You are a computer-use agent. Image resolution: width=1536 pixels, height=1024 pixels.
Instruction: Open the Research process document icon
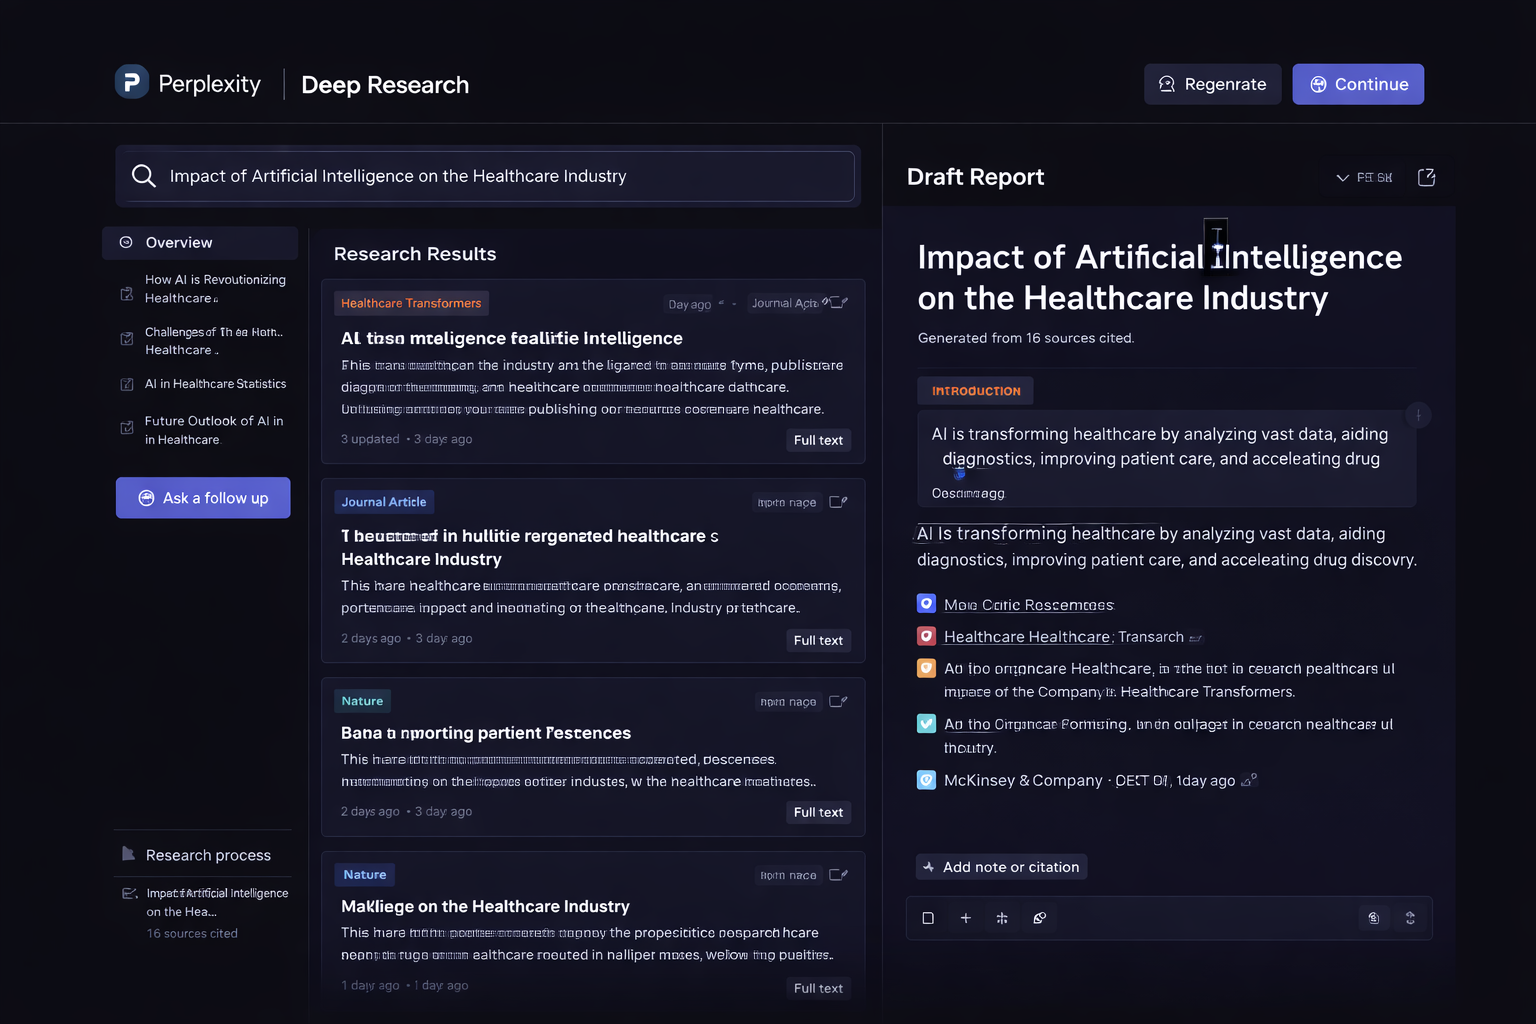127,853
